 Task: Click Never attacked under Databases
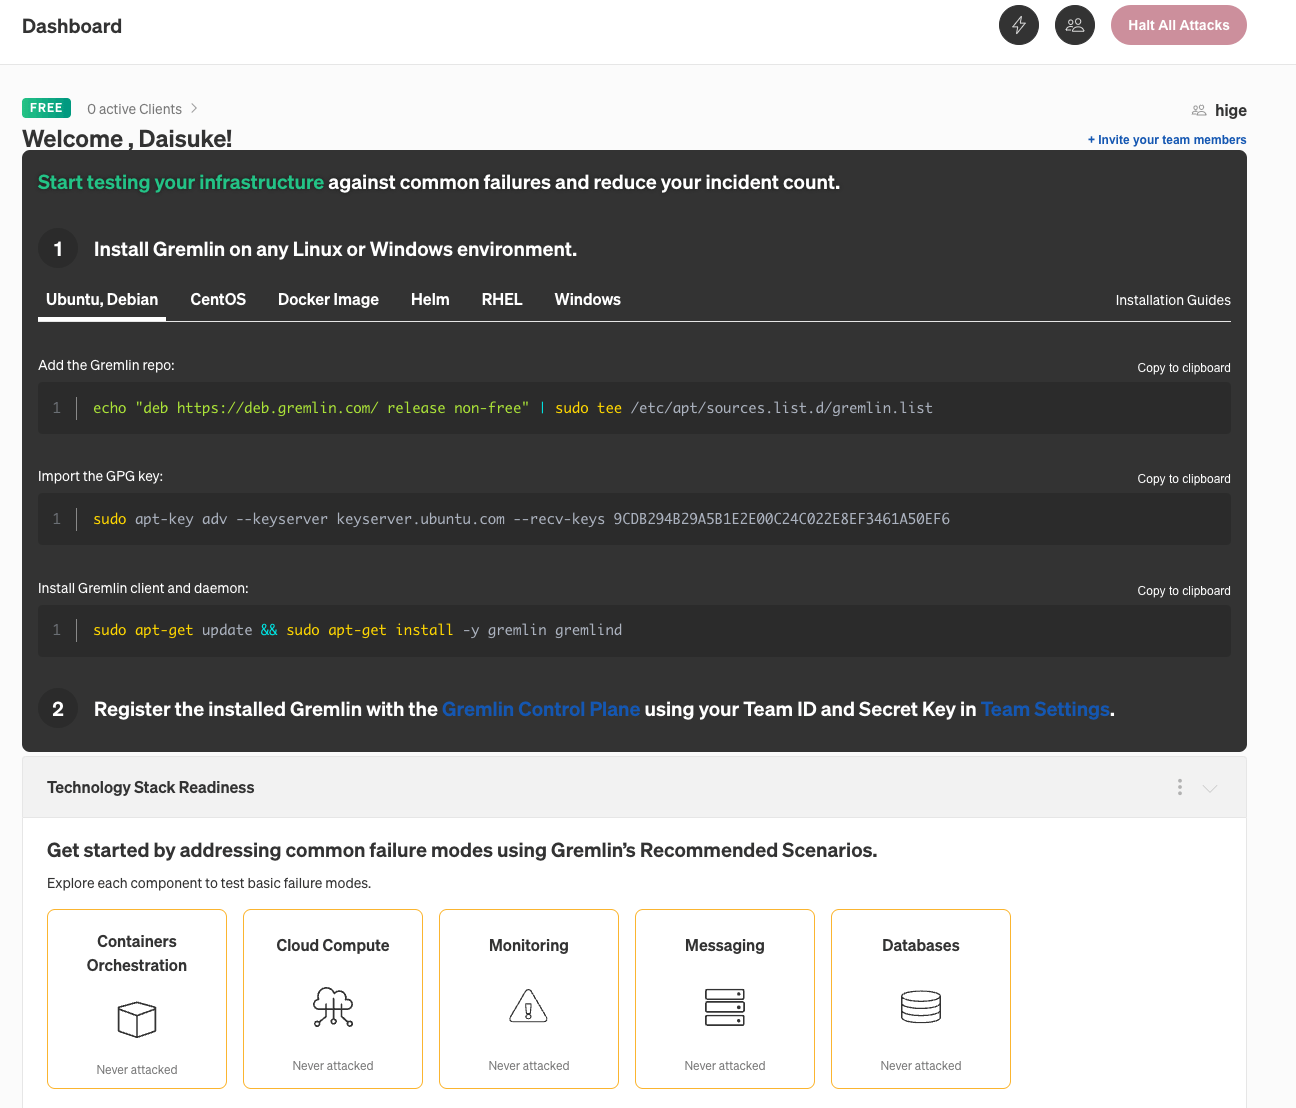tap(921, 1066)
